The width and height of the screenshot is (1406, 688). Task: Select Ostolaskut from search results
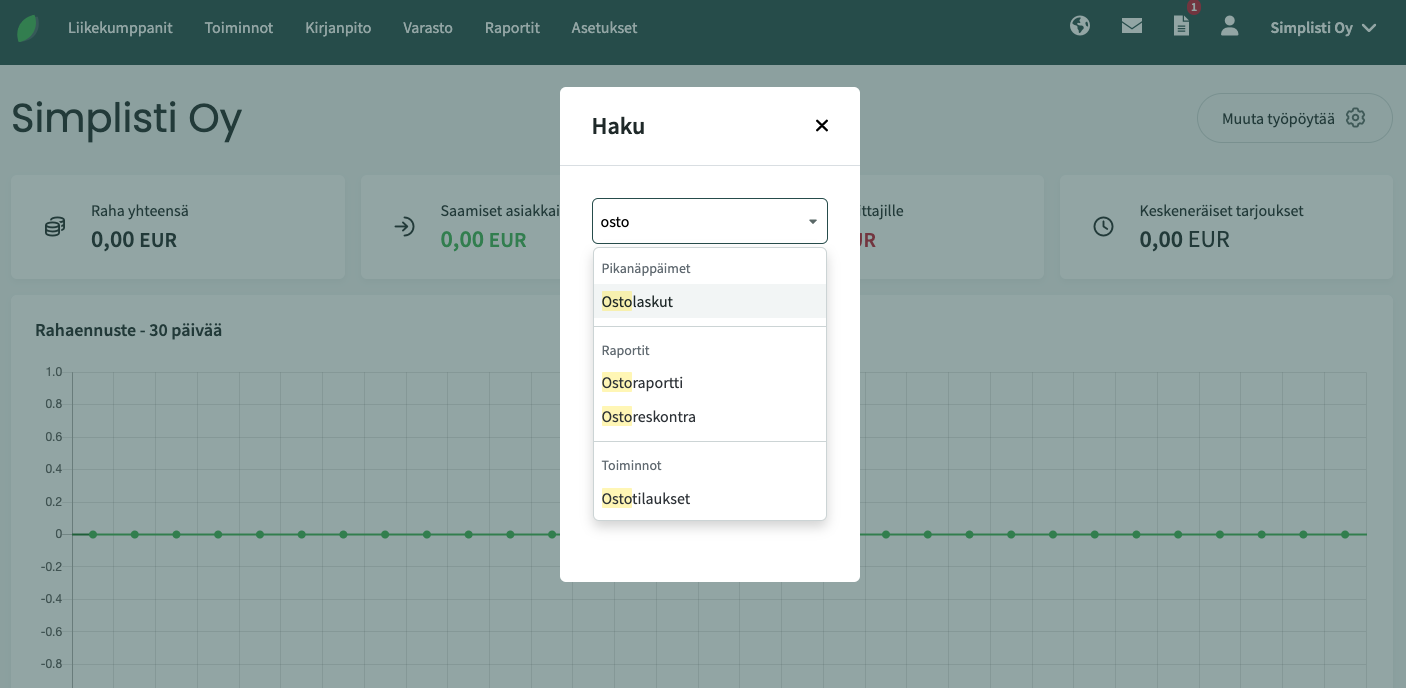click(710, 301)
